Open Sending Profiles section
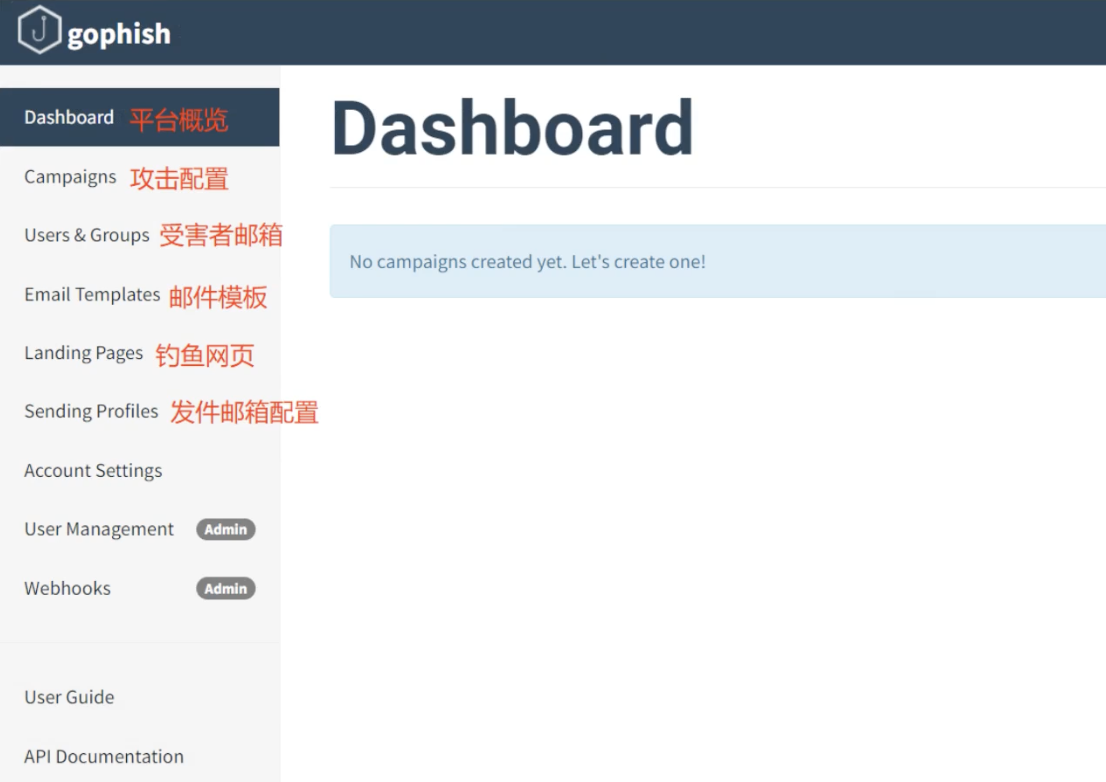This screenshot has width=1106, height=782. click(91, 411)
